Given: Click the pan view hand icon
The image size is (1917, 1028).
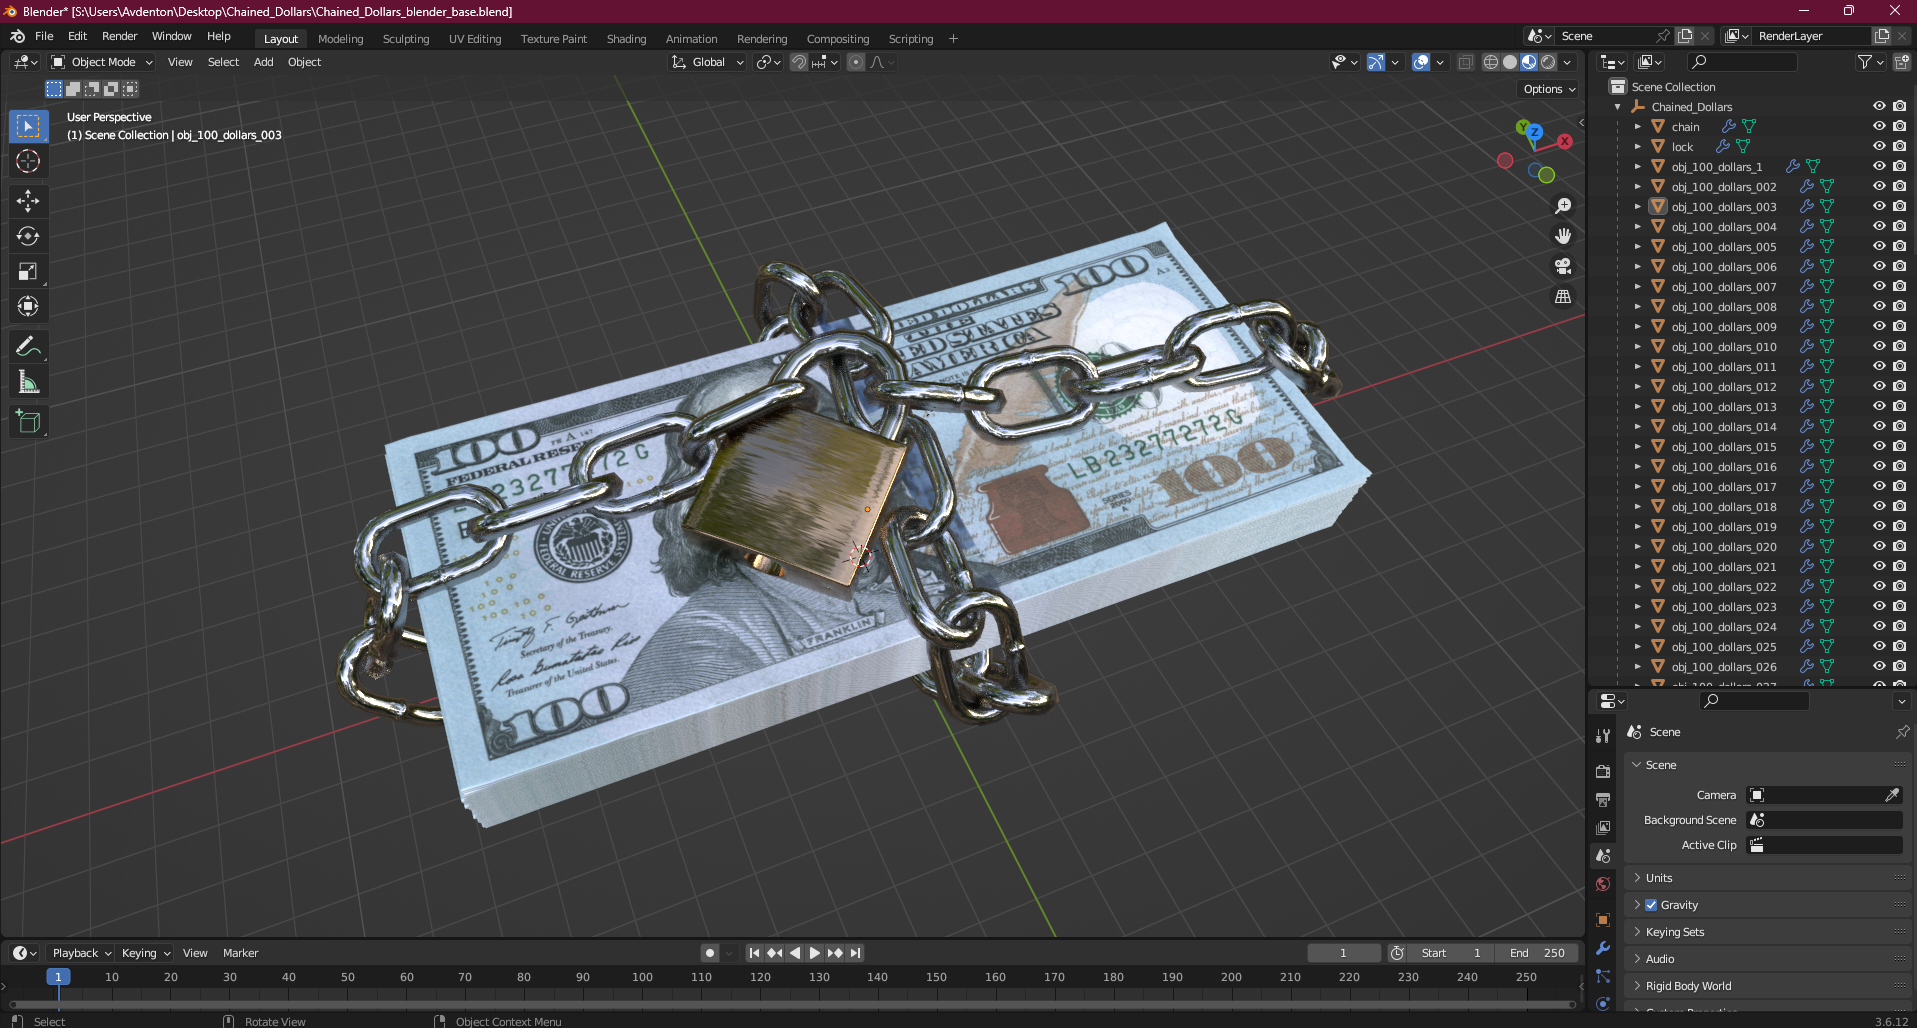Looking at the screenshot, I should point(1563,236).
